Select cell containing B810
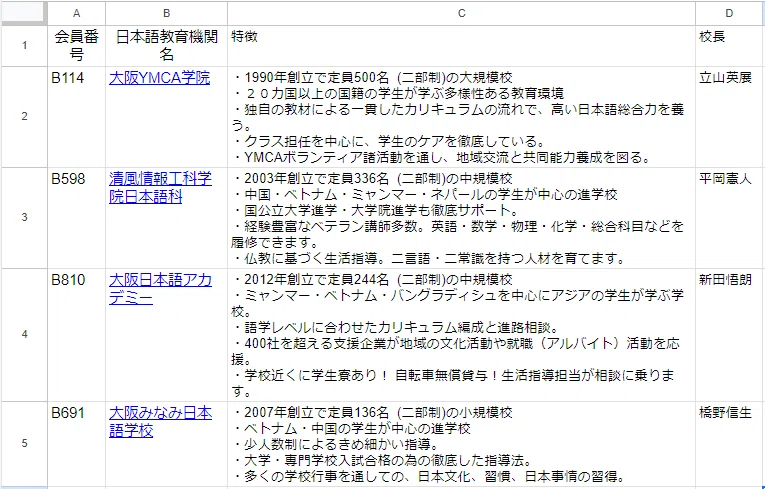The width and height of the screenshot is (765, 489). coord(77,335)
